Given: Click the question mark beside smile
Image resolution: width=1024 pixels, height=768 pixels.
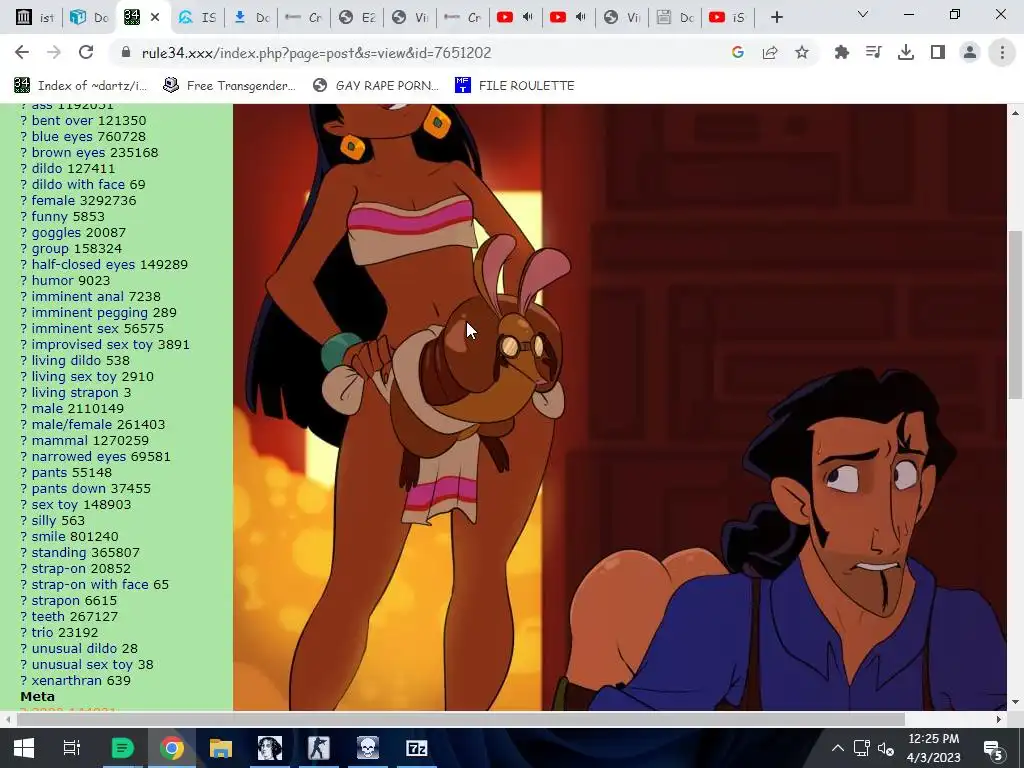Looking at the screenshot, I should 24,536.
